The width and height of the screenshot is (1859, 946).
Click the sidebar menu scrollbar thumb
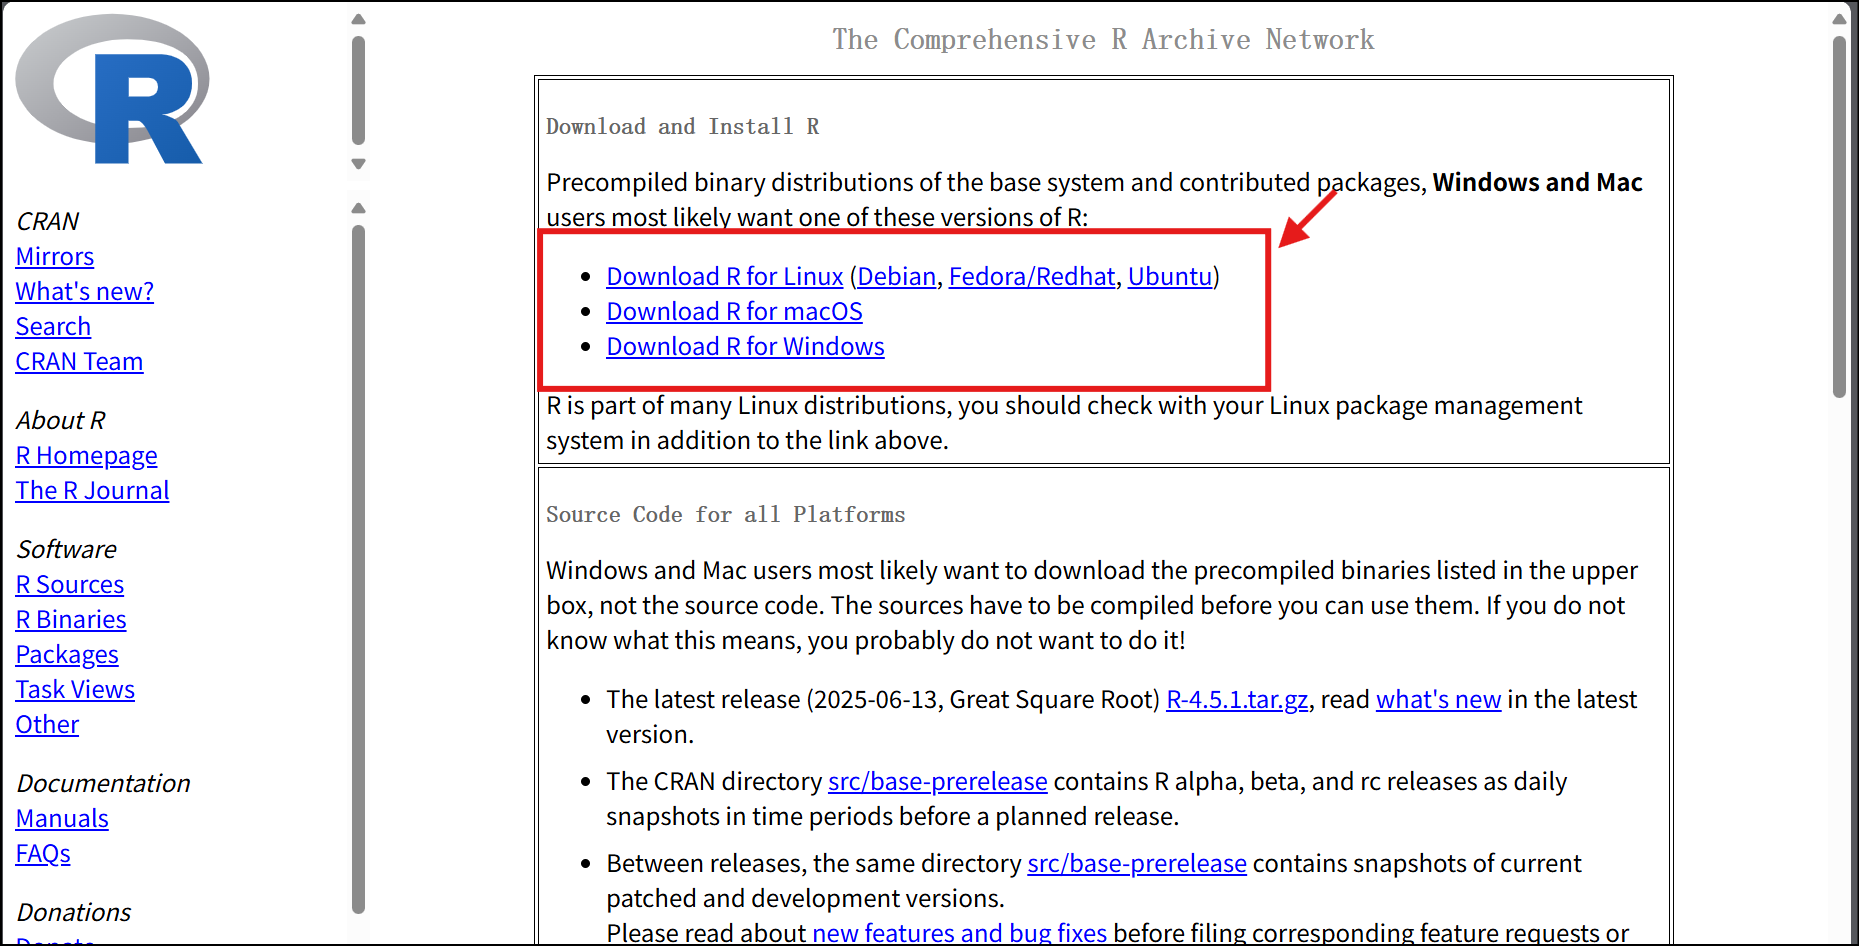click(x=359, y=569)
